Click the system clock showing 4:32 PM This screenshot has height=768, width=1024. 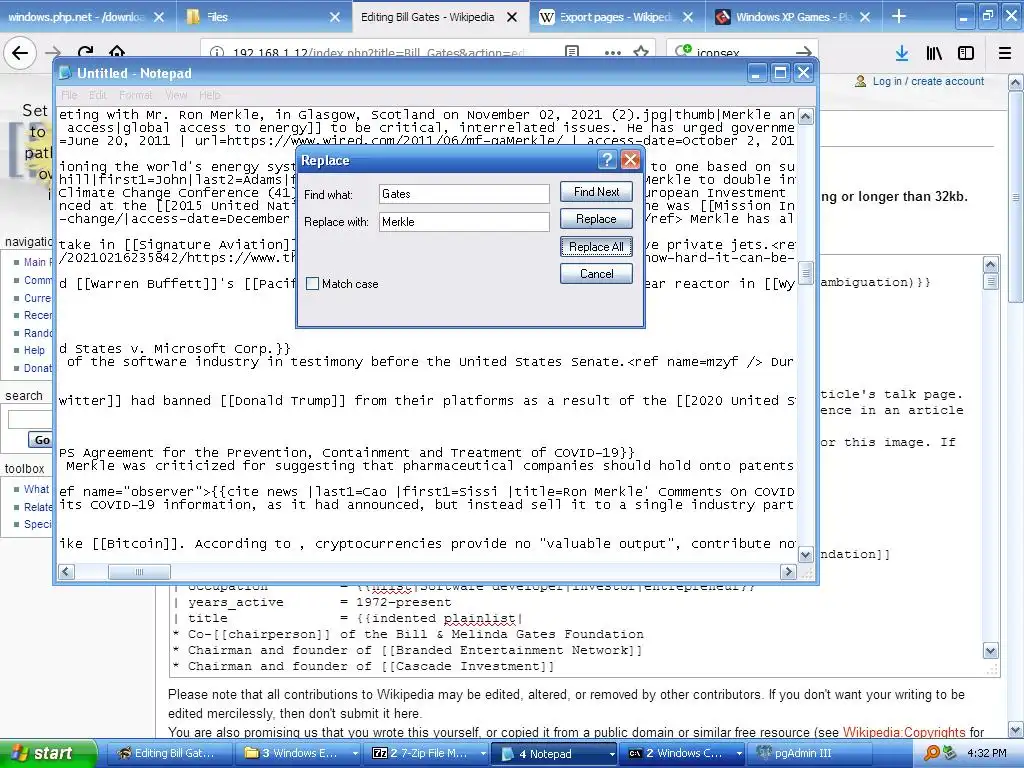987,753
